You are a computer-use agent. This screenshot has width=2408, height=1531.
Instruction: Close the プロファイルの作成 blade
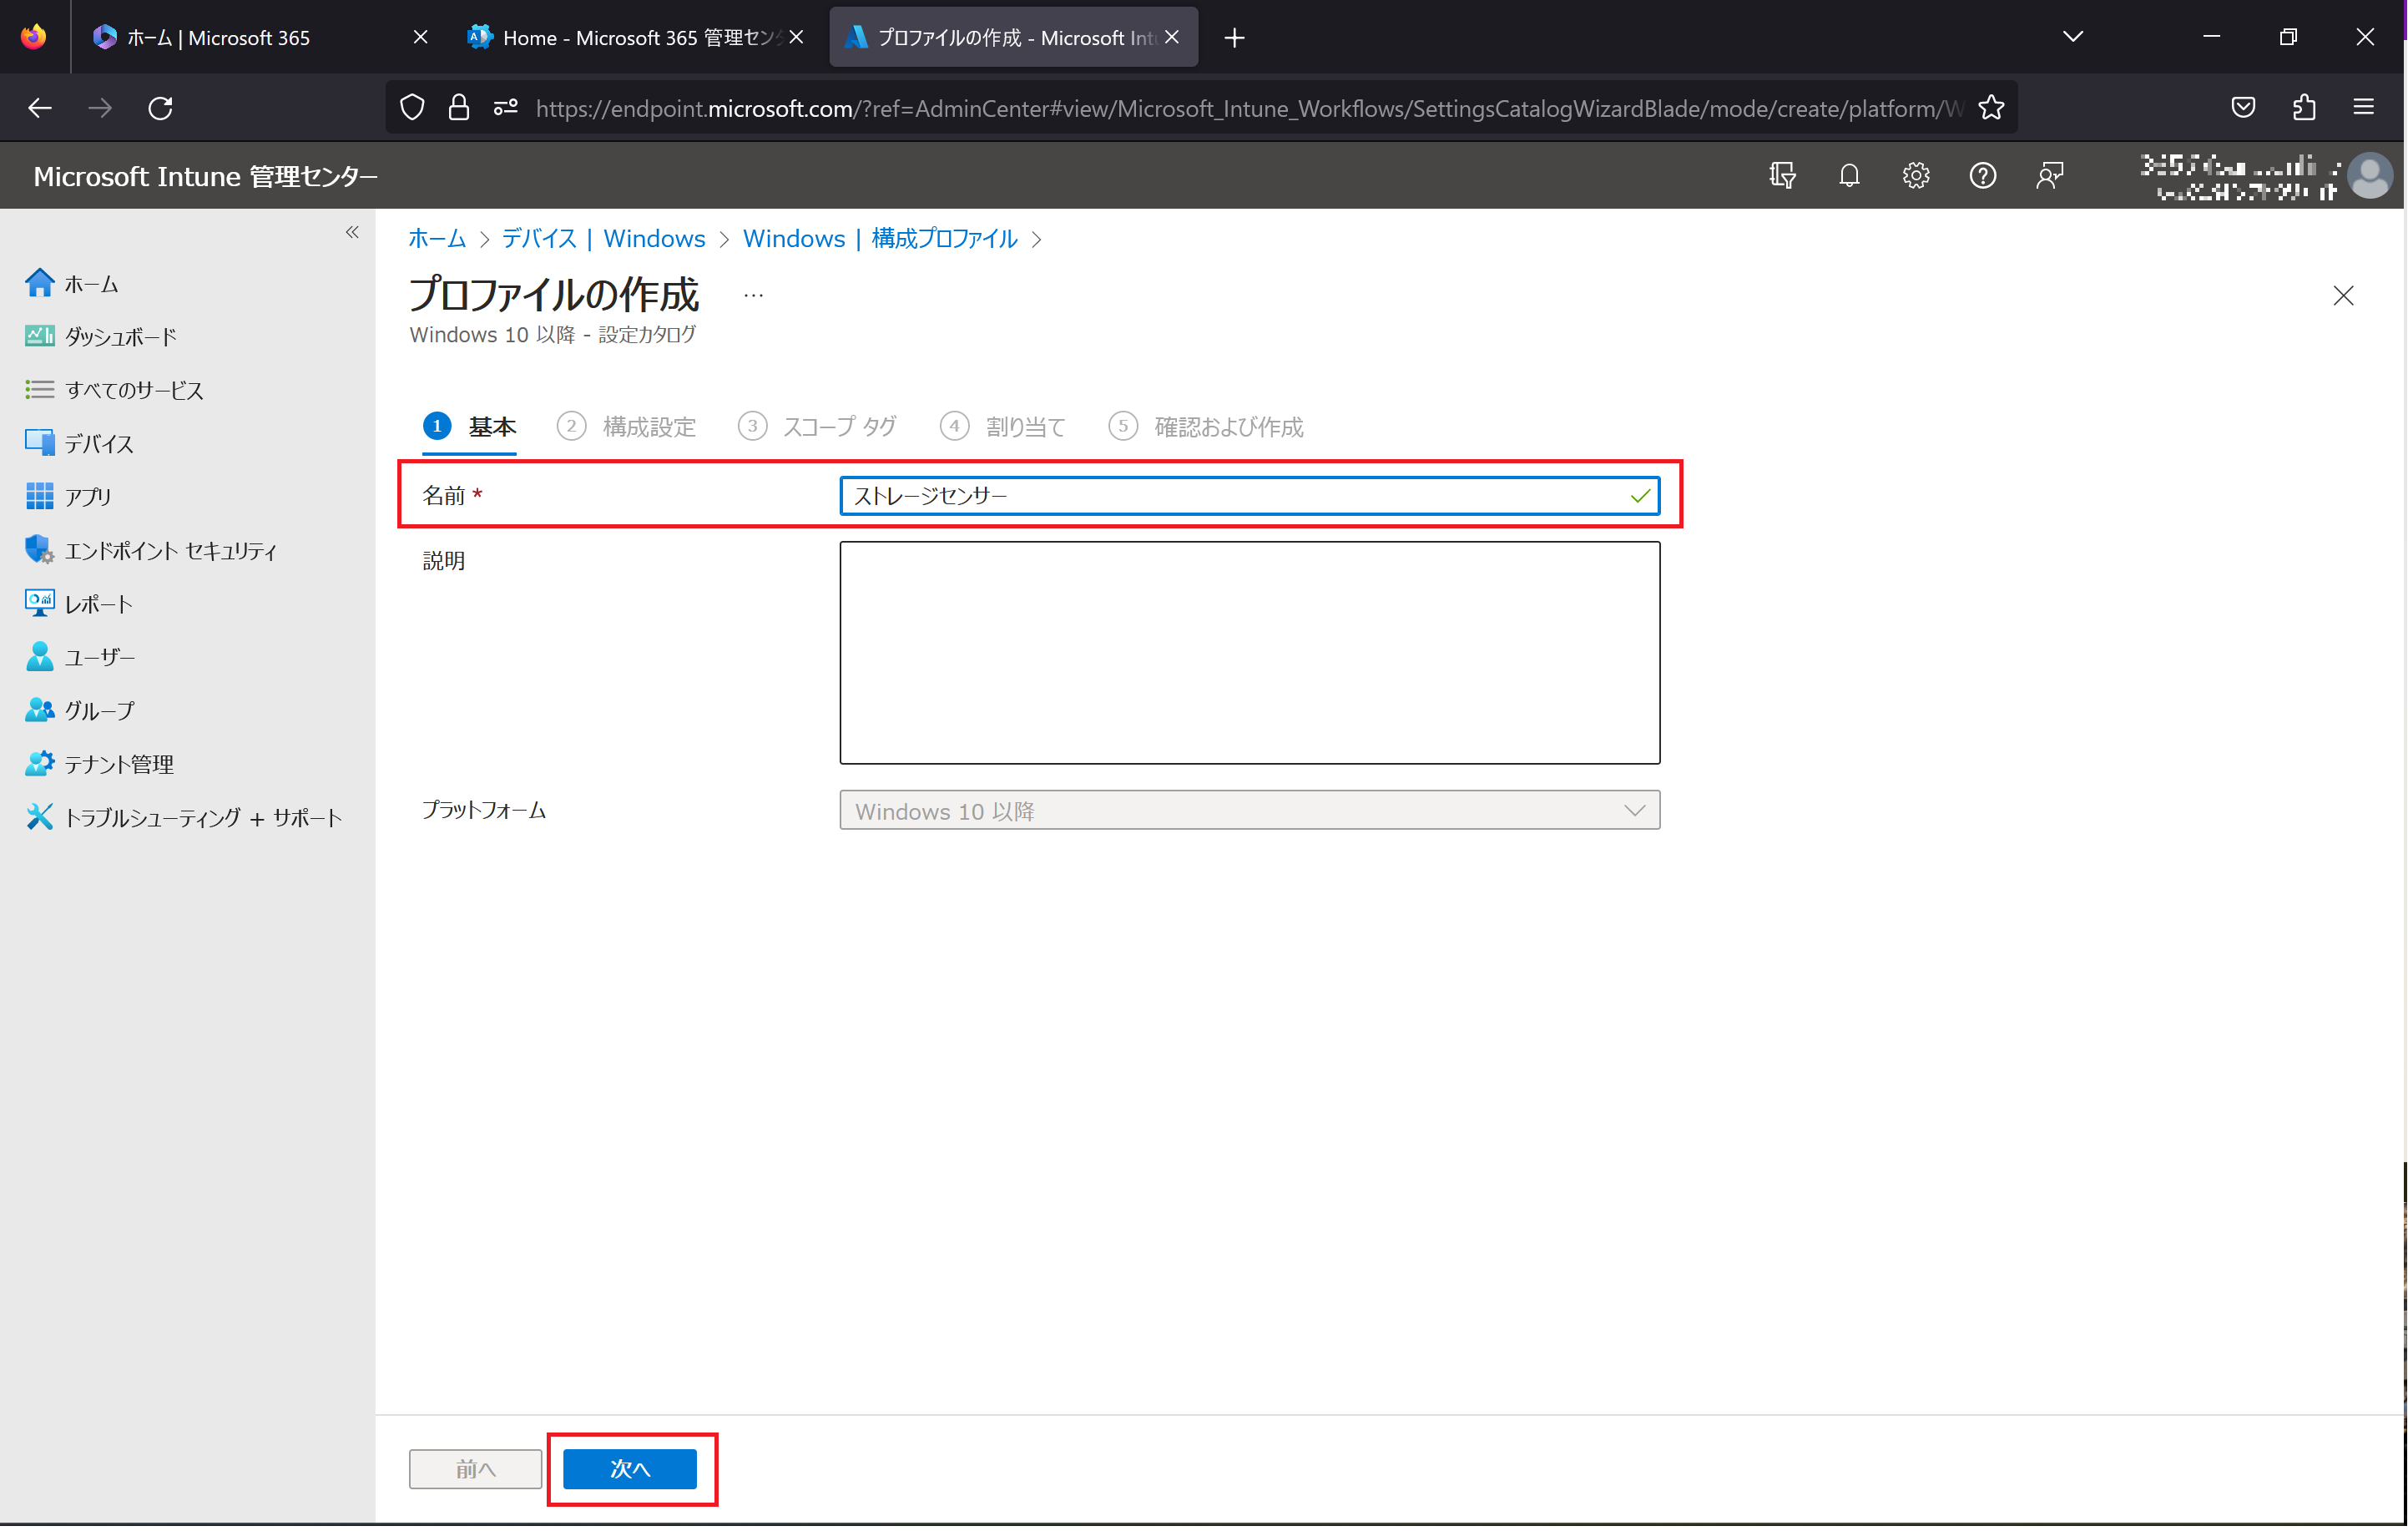point(2343,296)
